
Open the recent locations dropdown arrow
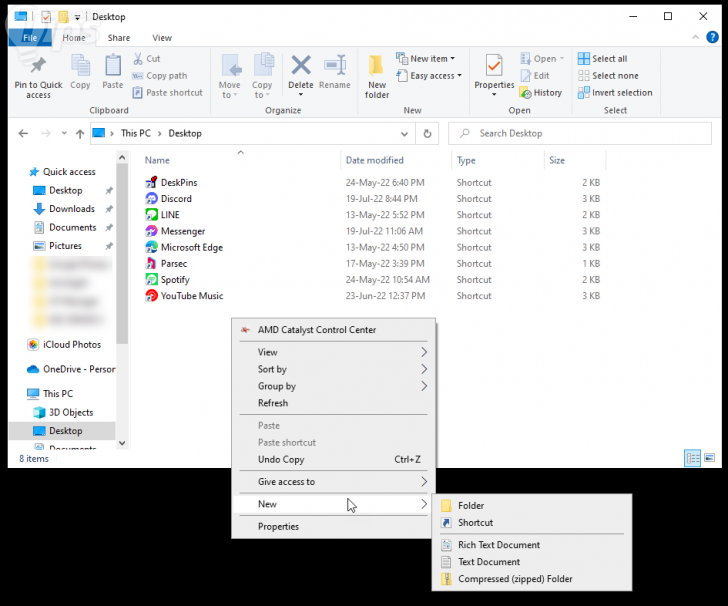(64, 134)
